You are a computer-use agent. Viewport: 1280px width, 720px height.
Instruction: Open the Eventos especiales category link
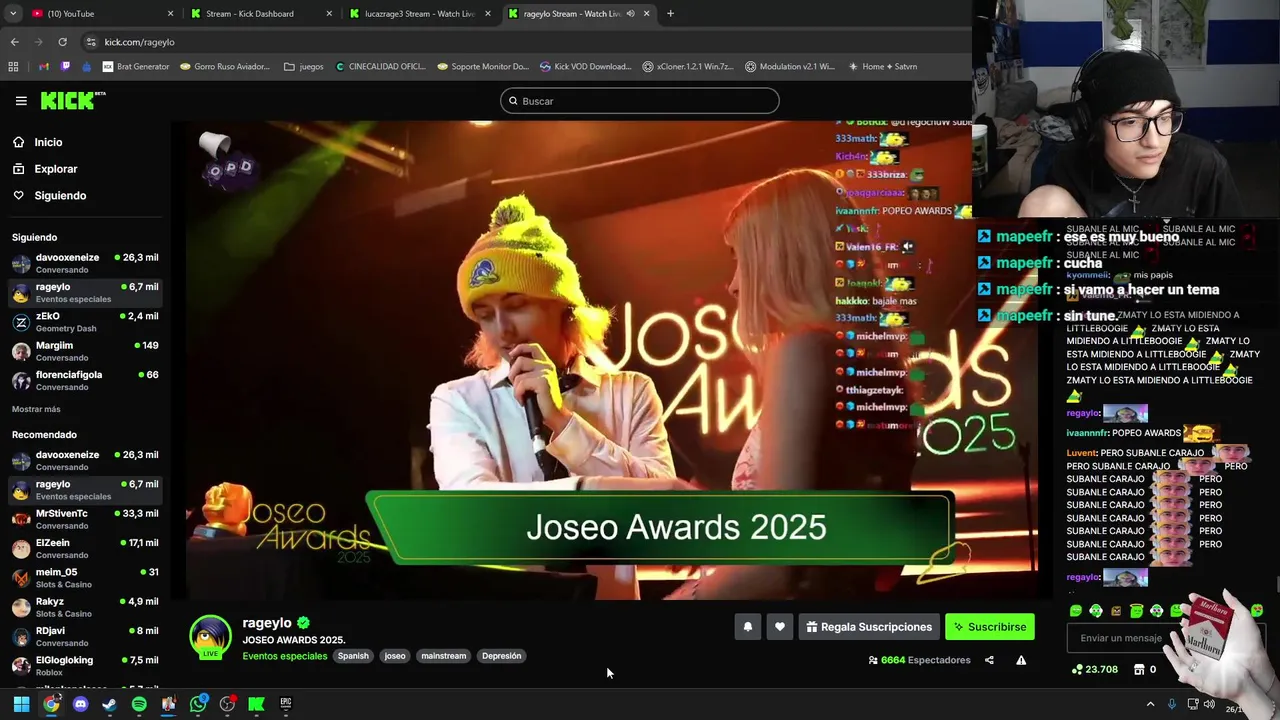(285, 656)
